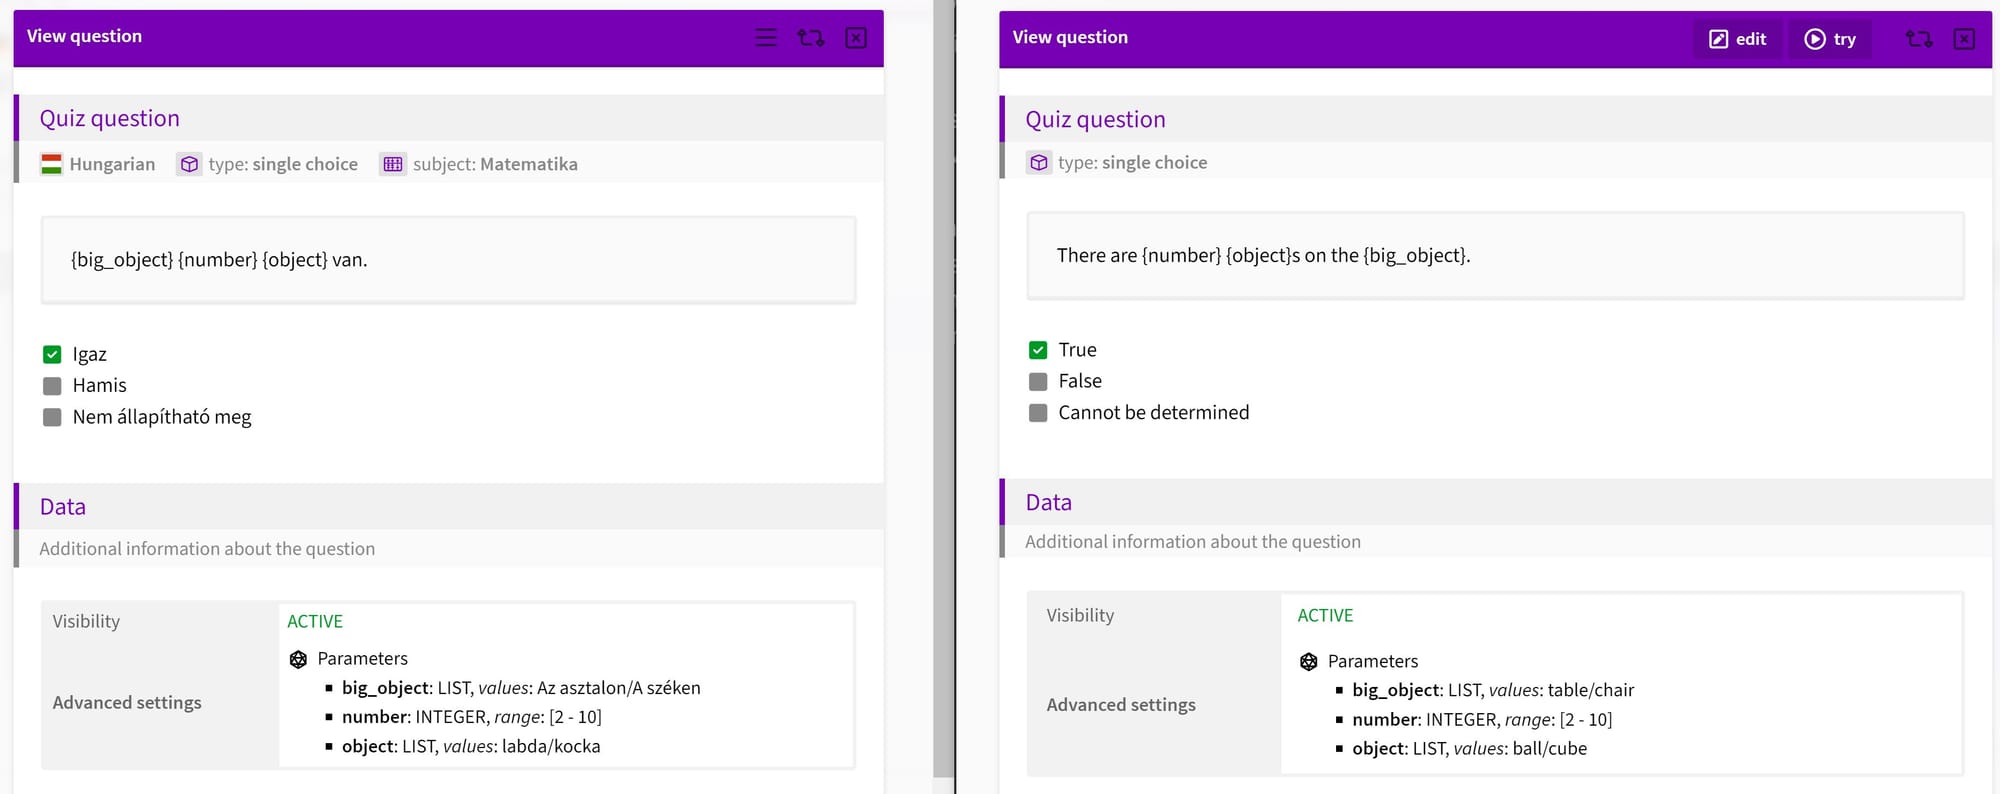Close the right View question panel
The image size is (2000, 794).
click(1964, 39)
